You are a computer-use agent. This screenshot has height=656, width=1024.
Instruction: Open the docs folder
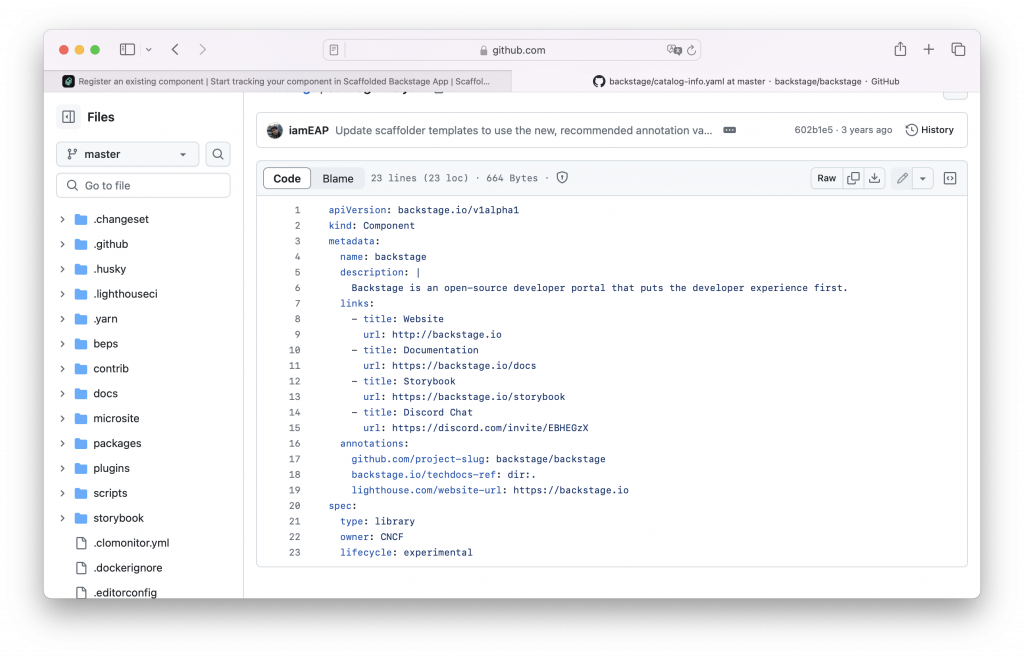click(x=105, y=393)
